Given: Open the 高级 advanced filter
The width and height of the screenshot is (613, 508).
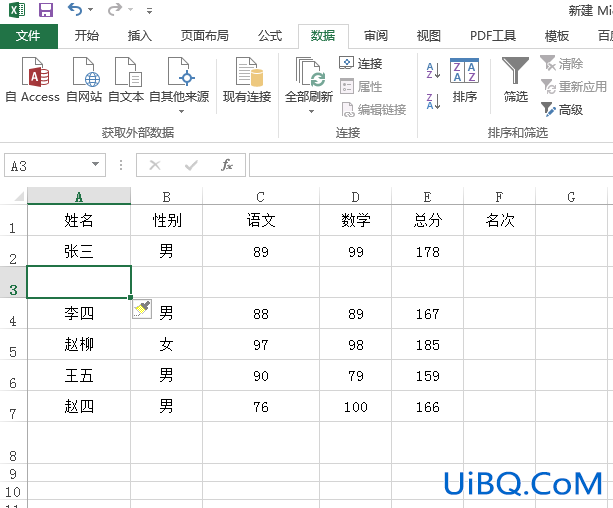Looking at the screenshot, I should 562,109.
